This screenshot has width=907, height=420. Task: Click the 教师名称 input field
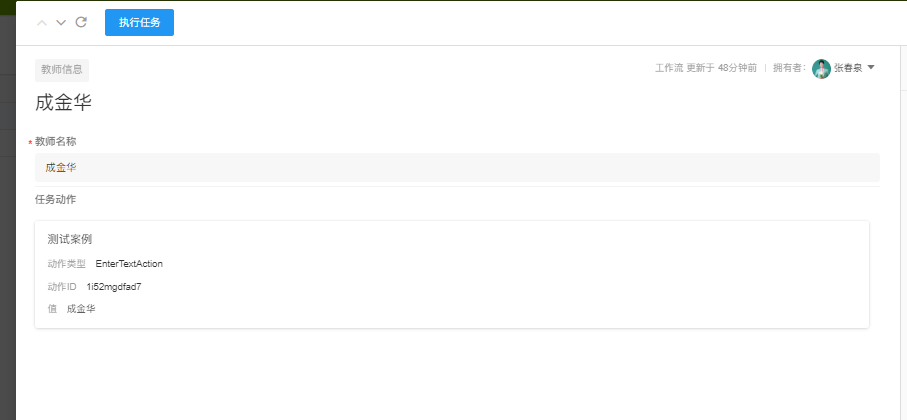coord(457,167)
